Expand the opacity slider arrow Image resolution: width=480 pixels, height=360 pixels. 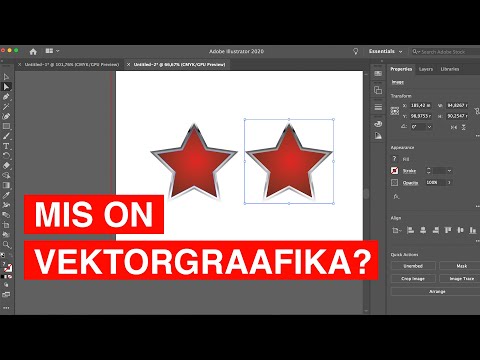449,182
